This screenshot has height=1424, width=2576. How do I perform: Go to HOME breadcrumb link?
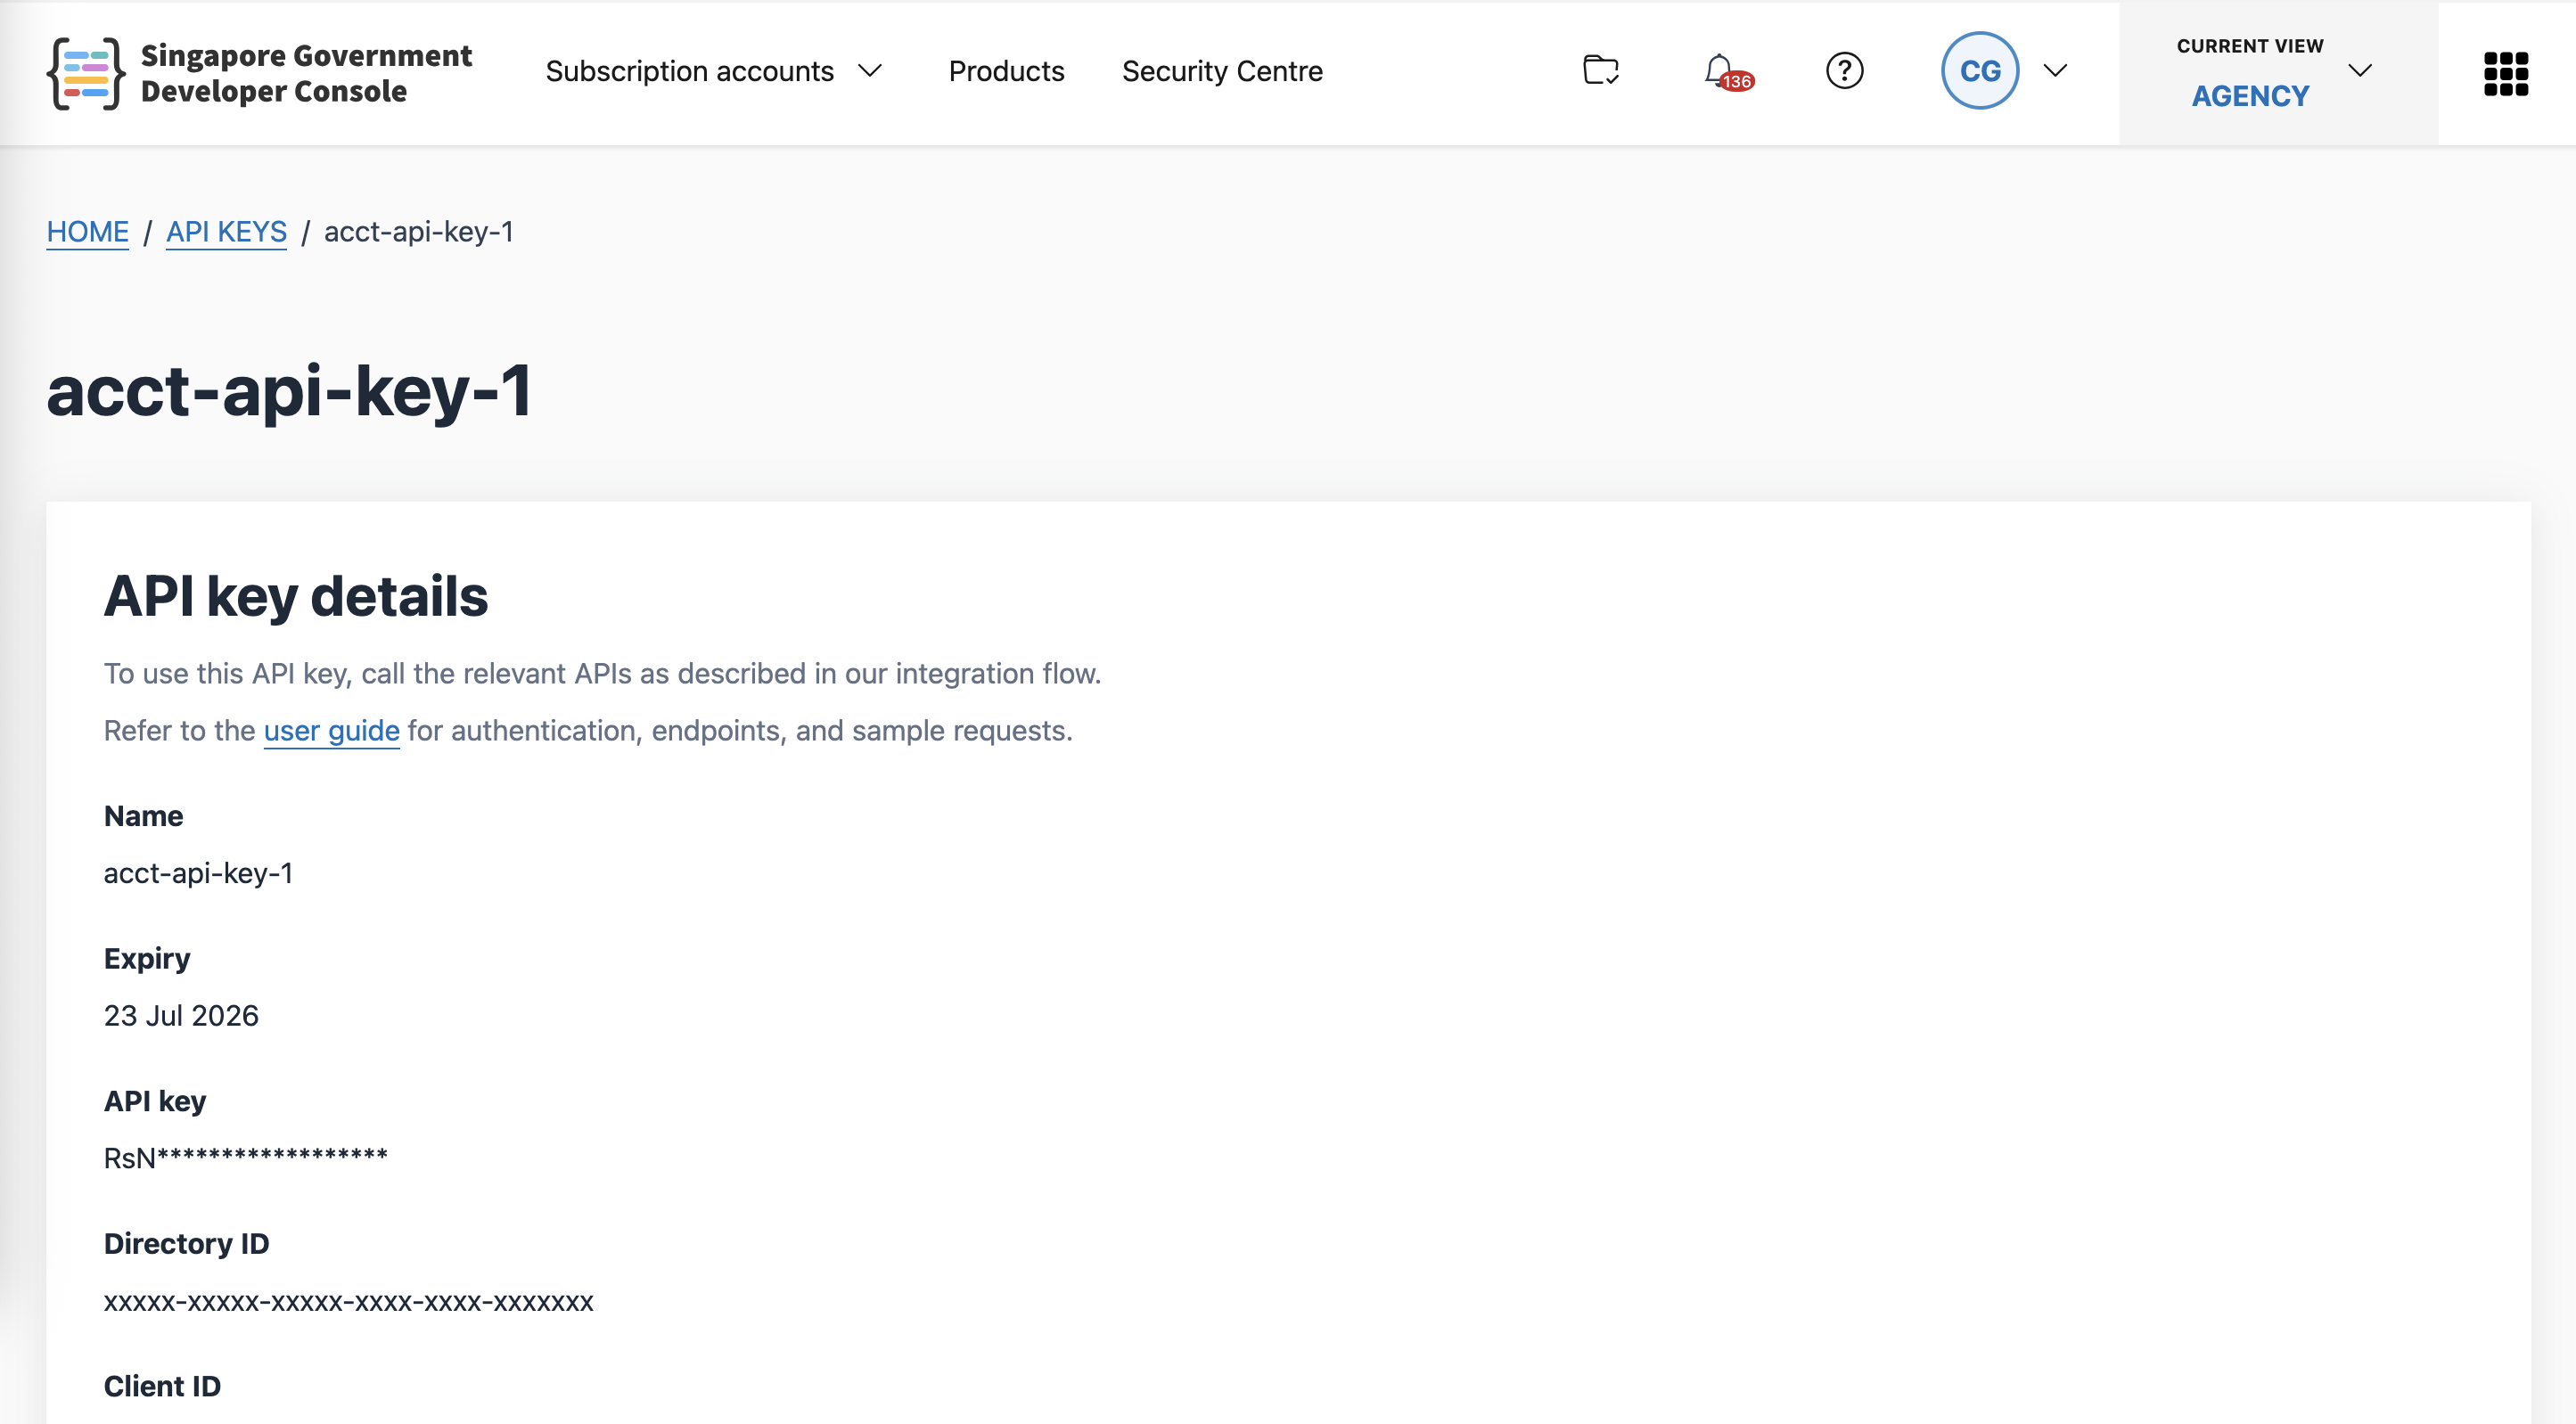pos(88,232)
